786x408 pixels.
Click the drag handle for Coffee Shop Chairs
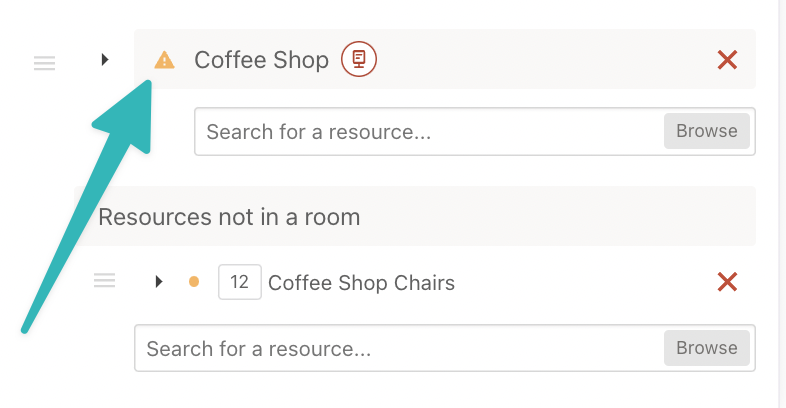point(104,280)
